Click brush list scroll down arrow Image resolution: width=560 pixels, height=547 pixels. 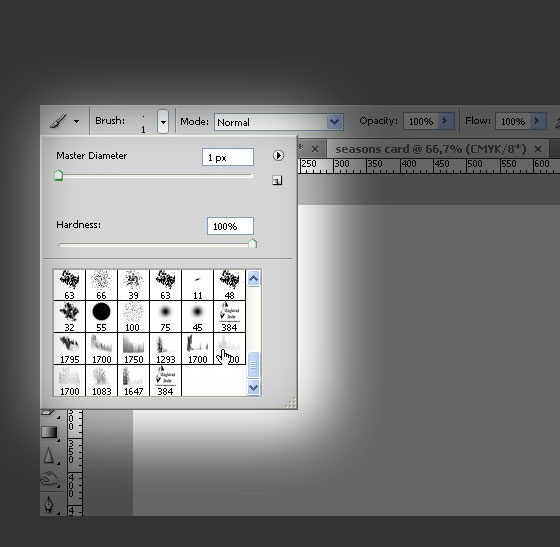tap(254, 387)
